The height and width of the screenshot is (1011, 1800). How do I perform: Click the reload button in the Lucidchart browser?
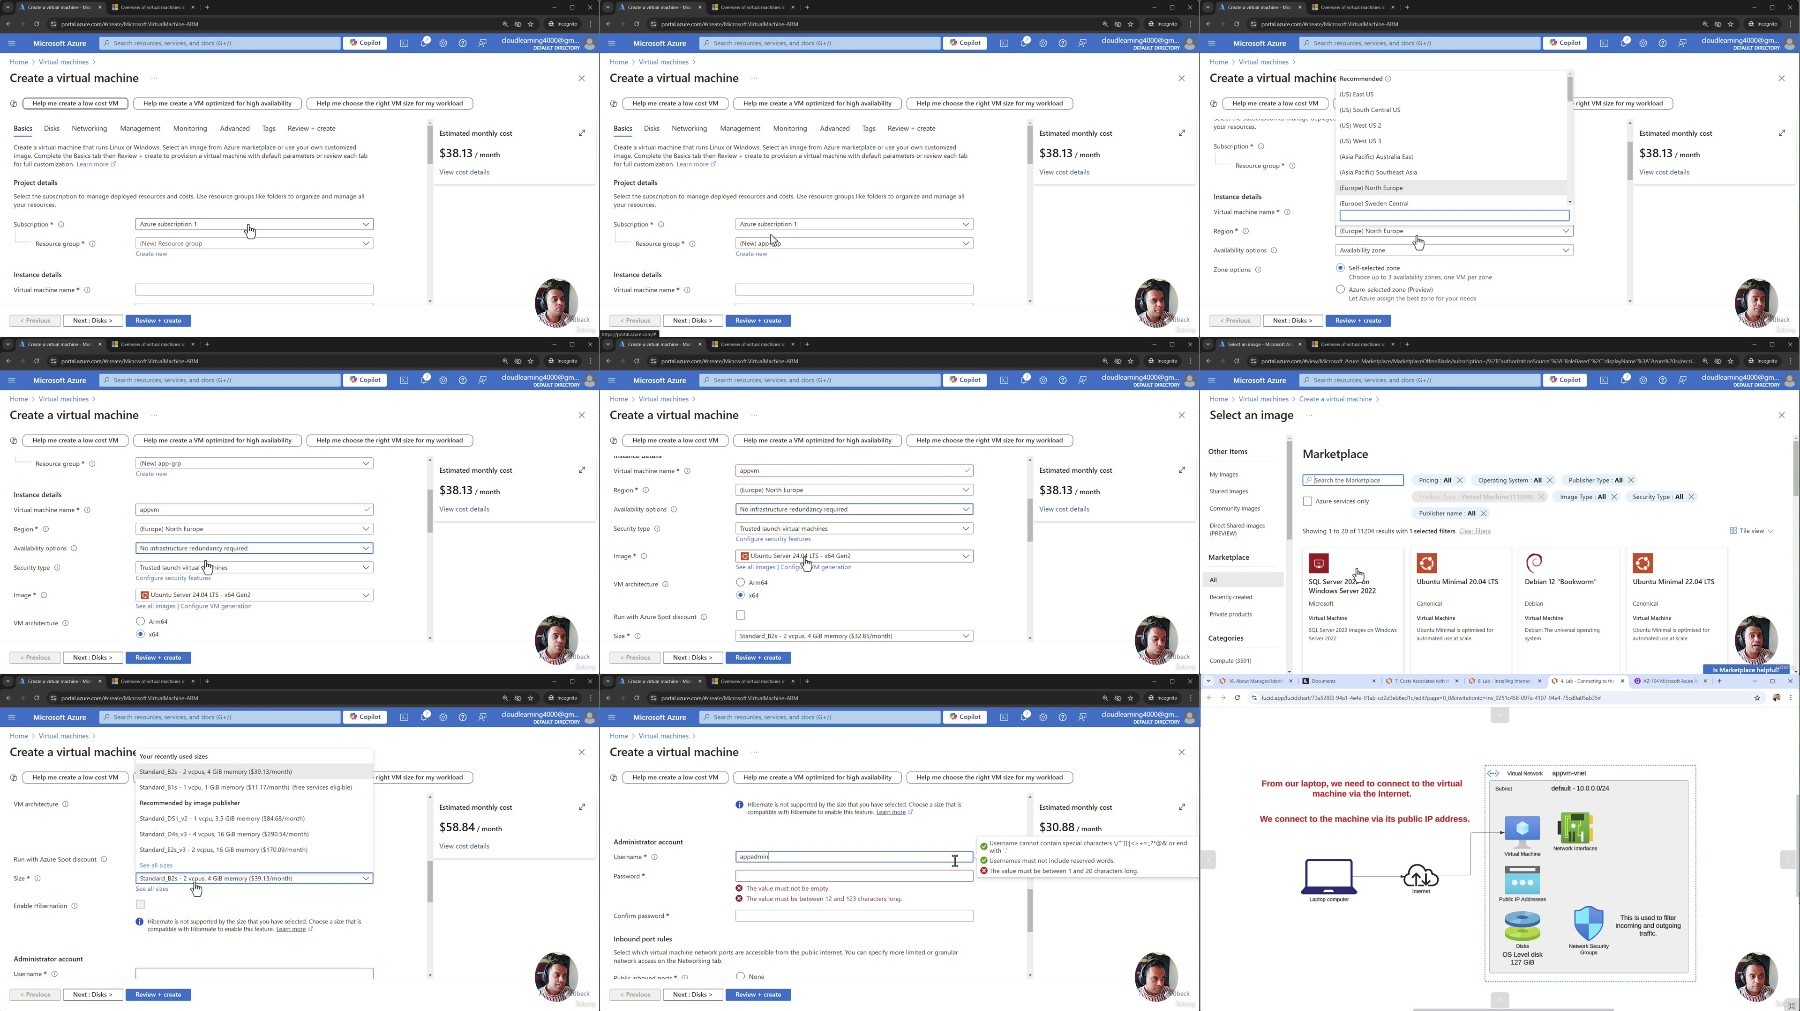1237,698
